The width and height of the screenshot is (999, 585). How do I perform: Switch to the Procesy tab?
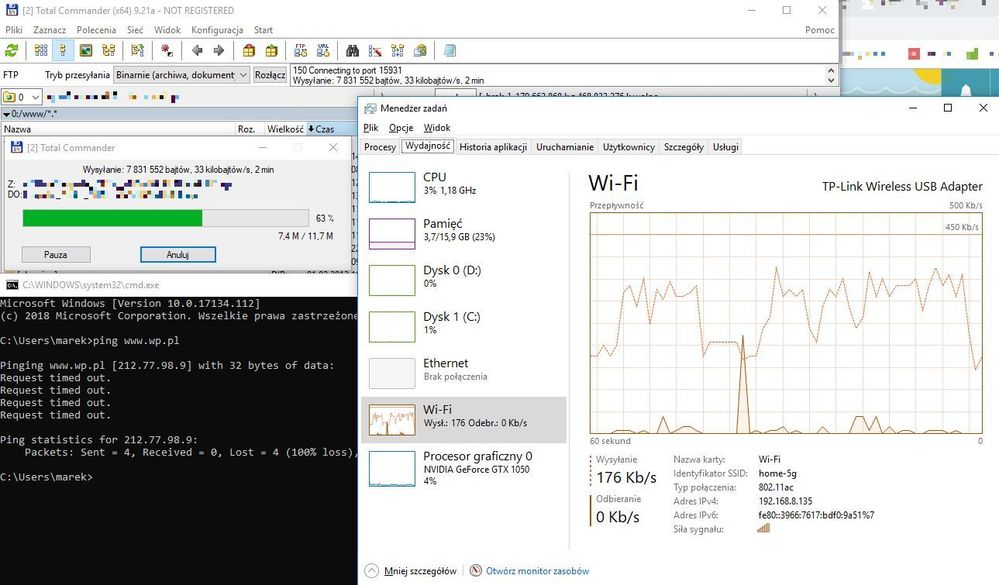point(380,147)
